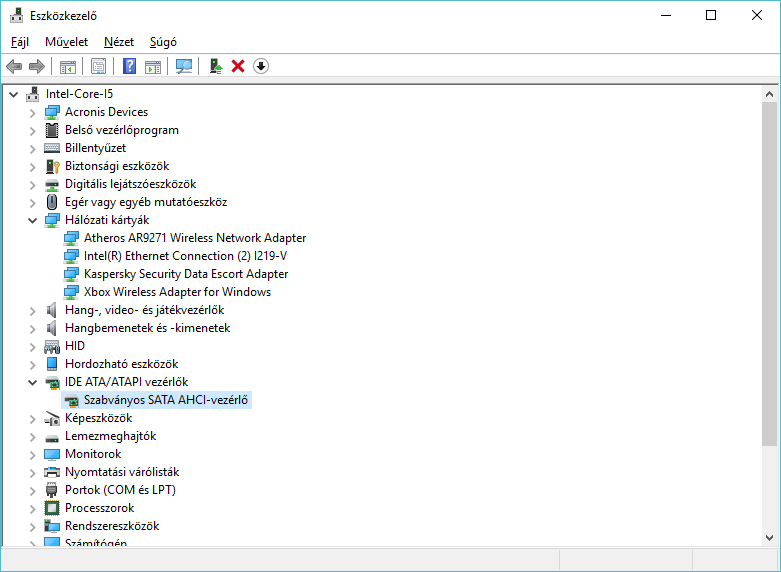Screen dimensions: 781x572
Task: Click the speaker icon beside Hangbemenetek és -kimenetek
Action: click(x=51, y=328)
